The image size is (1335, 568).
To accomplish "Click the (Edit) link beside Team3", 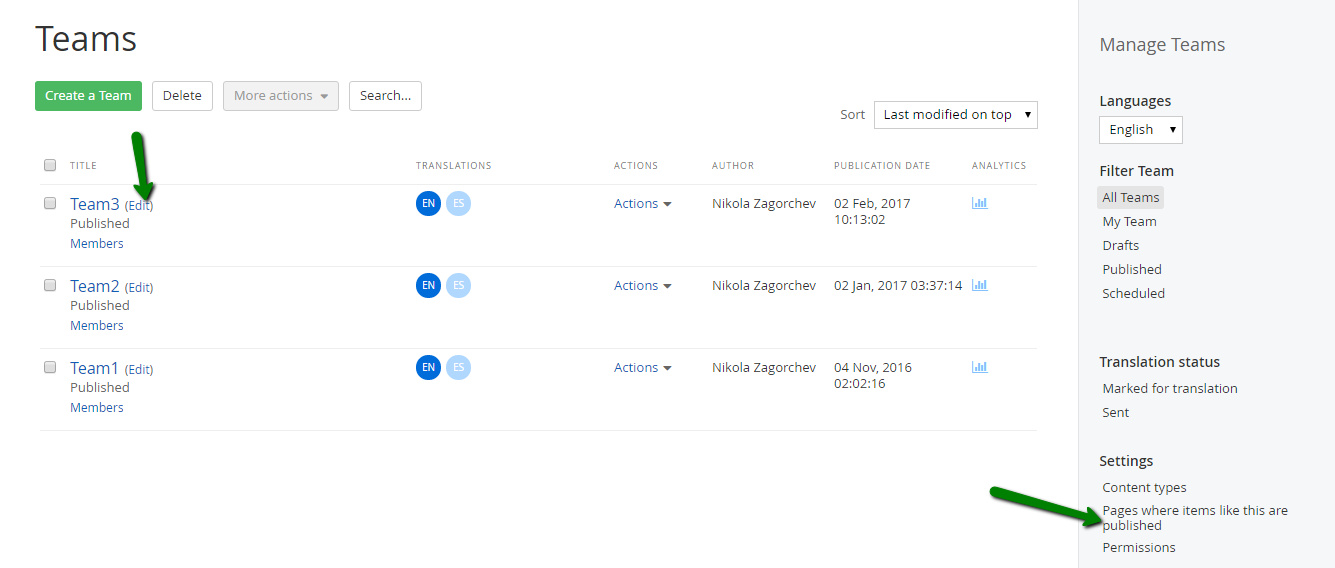I will pyautogui.click(x=139, y=205).
